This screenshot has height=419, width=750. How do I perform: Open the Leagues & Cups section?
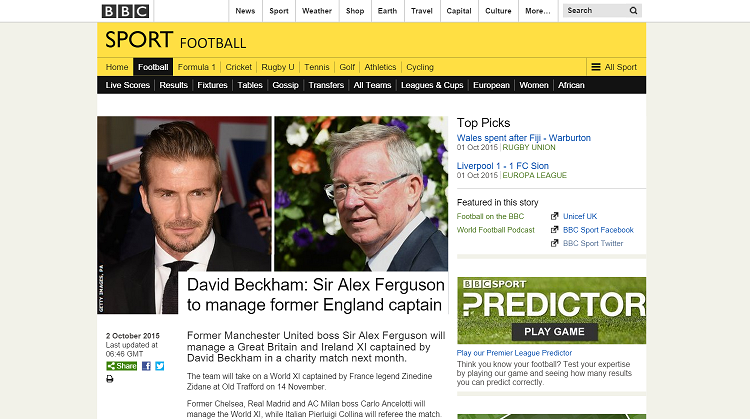coord(432,85)
